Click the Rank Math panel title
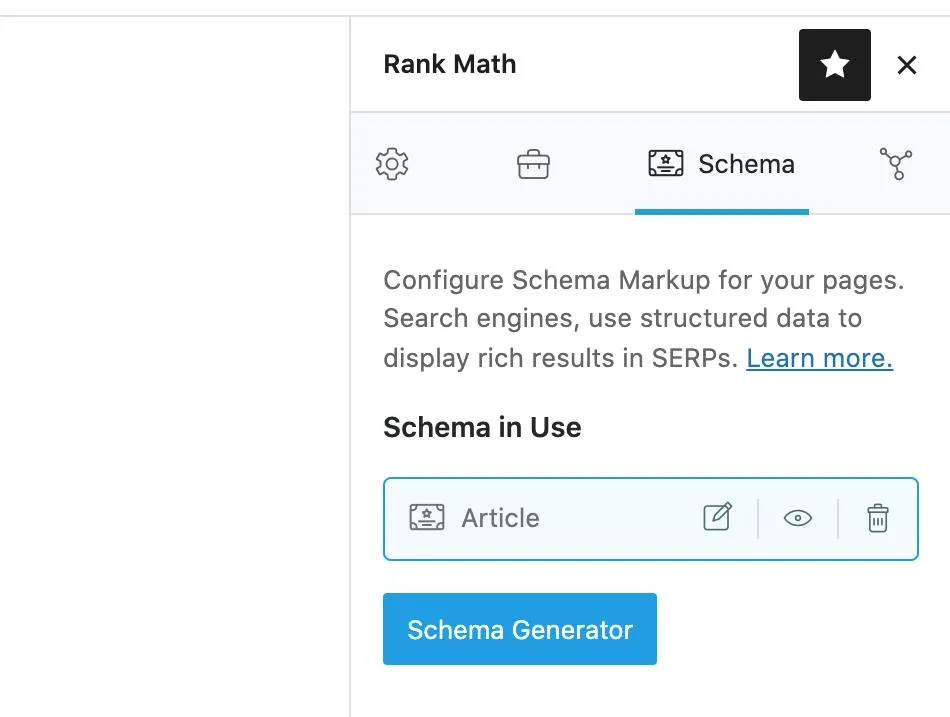The image size is (950, 717). (449, 64)
